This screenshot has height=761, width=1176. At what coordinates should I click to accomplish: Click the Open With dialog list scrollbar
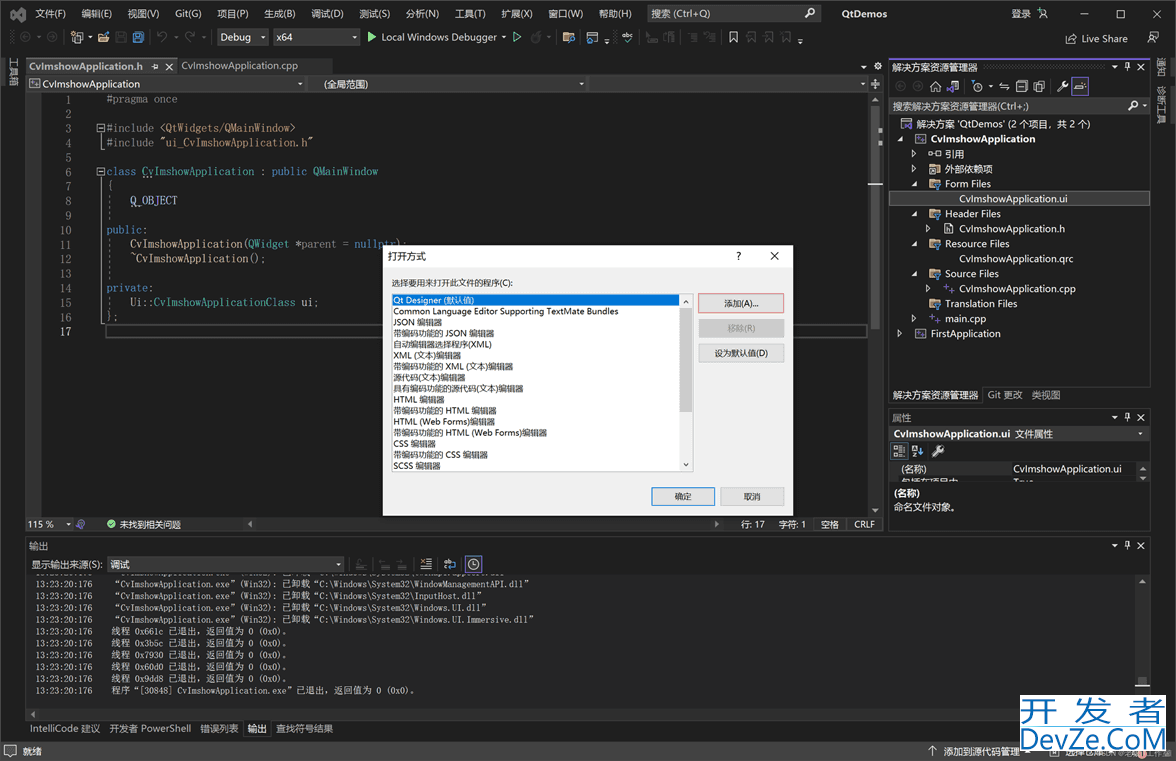[686, 359]
